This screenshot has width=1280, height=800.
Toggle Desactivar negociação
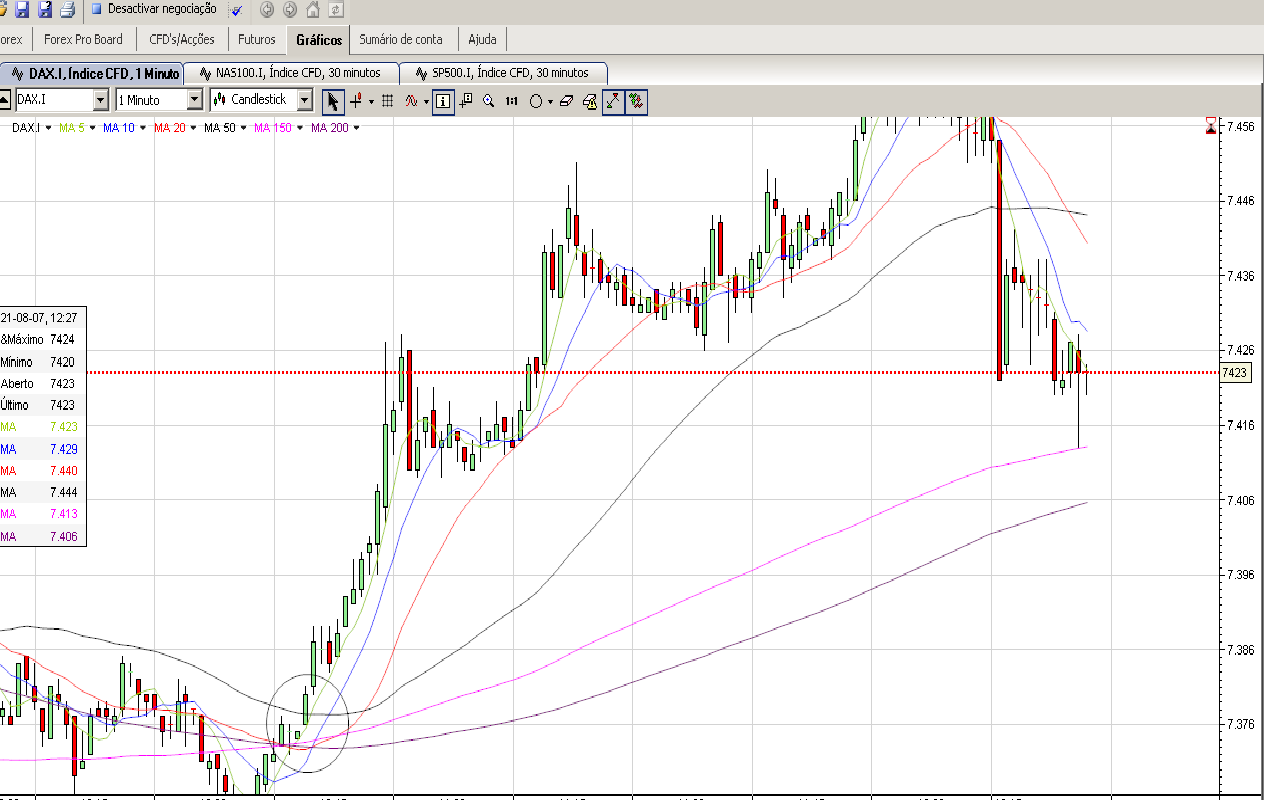tap(153, 9)
